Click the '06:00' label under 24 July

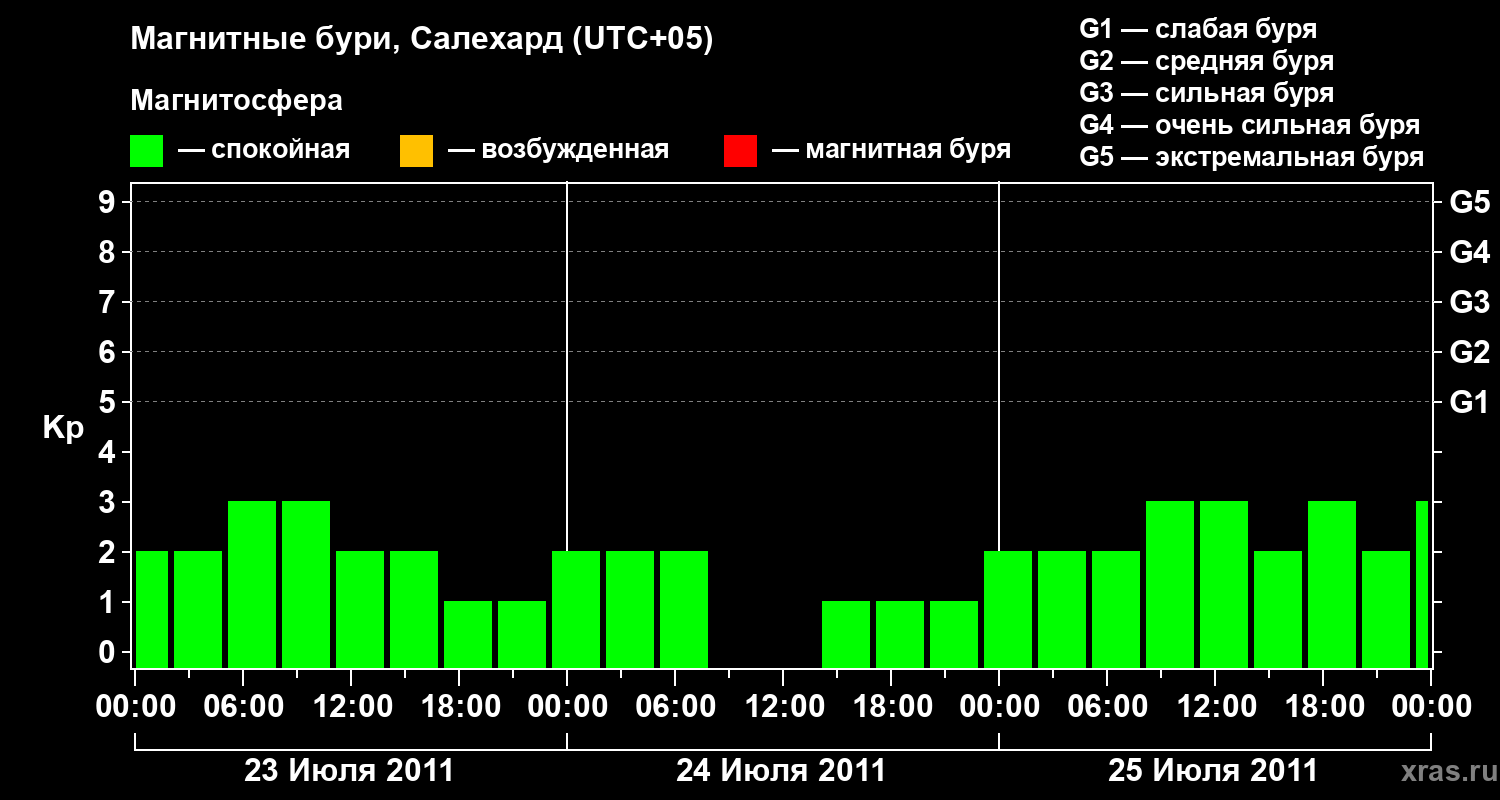(674, 706)
